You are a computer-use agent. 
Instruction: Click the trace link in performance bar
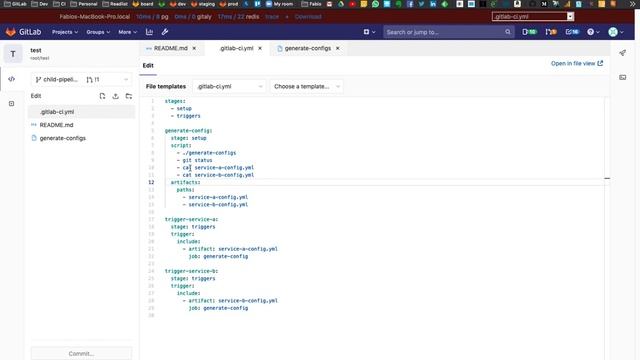click(x=272, y=17)
